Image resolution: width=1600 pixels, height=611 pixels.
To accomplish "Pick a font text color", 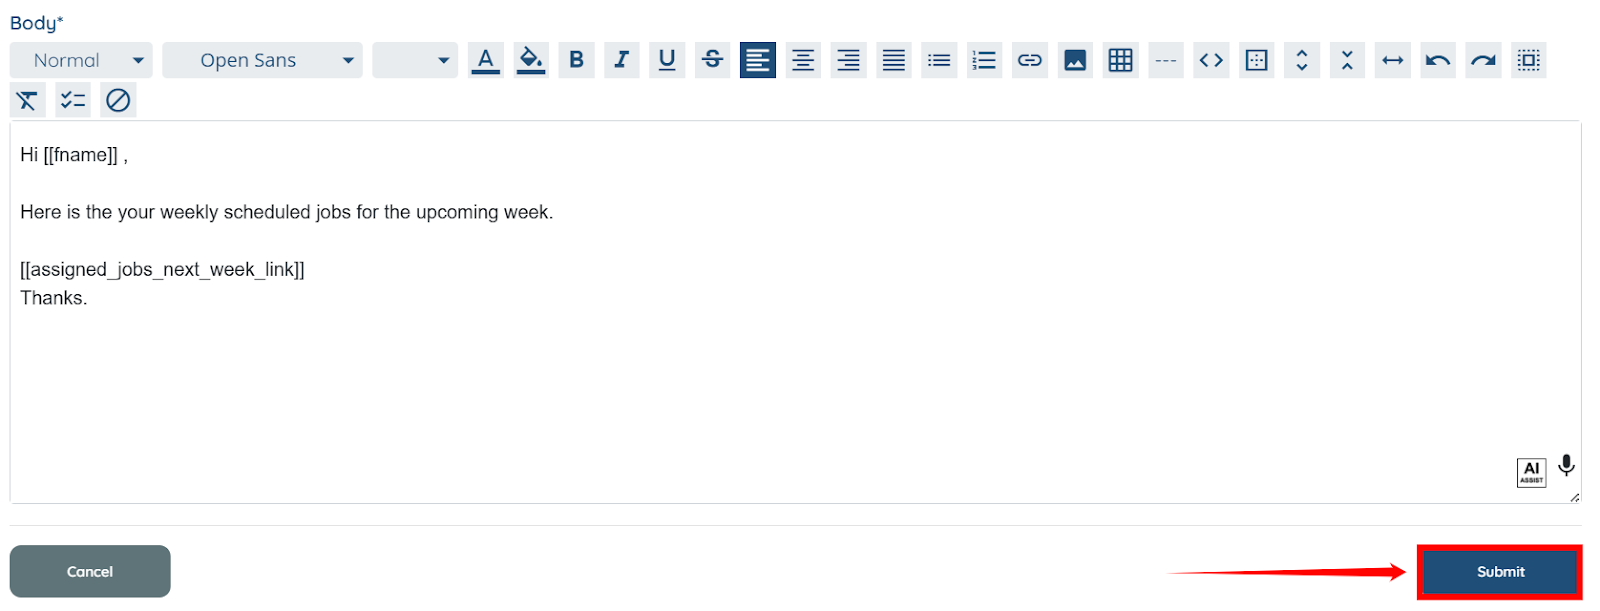I will tap(485, 60).
